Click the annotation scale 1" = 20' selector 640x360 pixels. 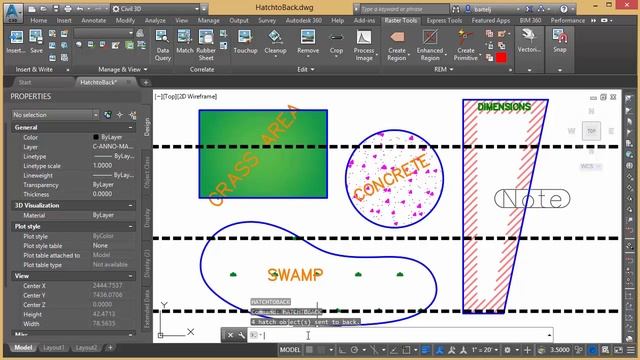[484, 350]
